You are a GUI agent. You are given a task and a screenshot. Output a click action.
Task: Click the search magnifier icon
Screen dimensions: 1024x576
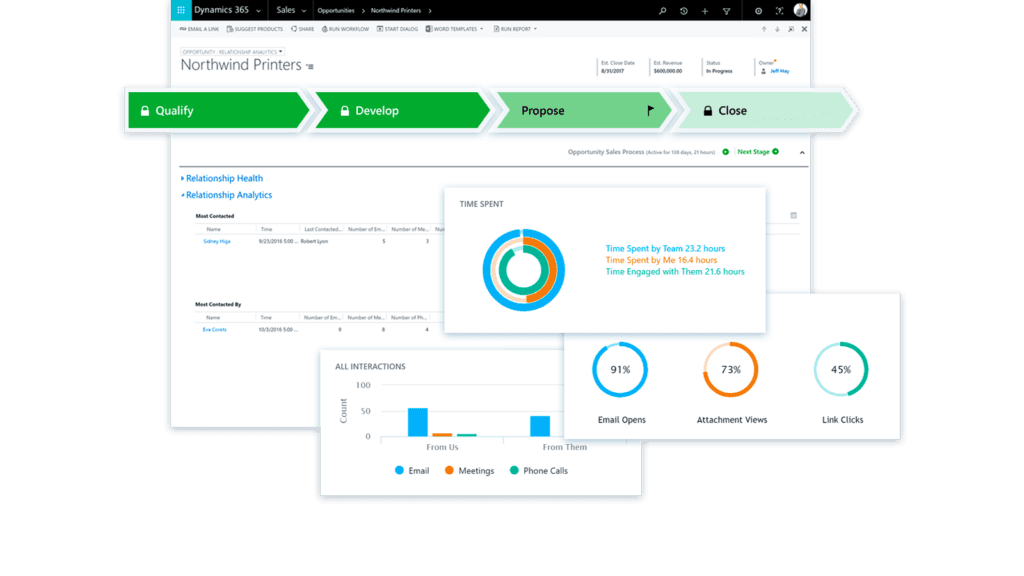(x=662, y=11)
